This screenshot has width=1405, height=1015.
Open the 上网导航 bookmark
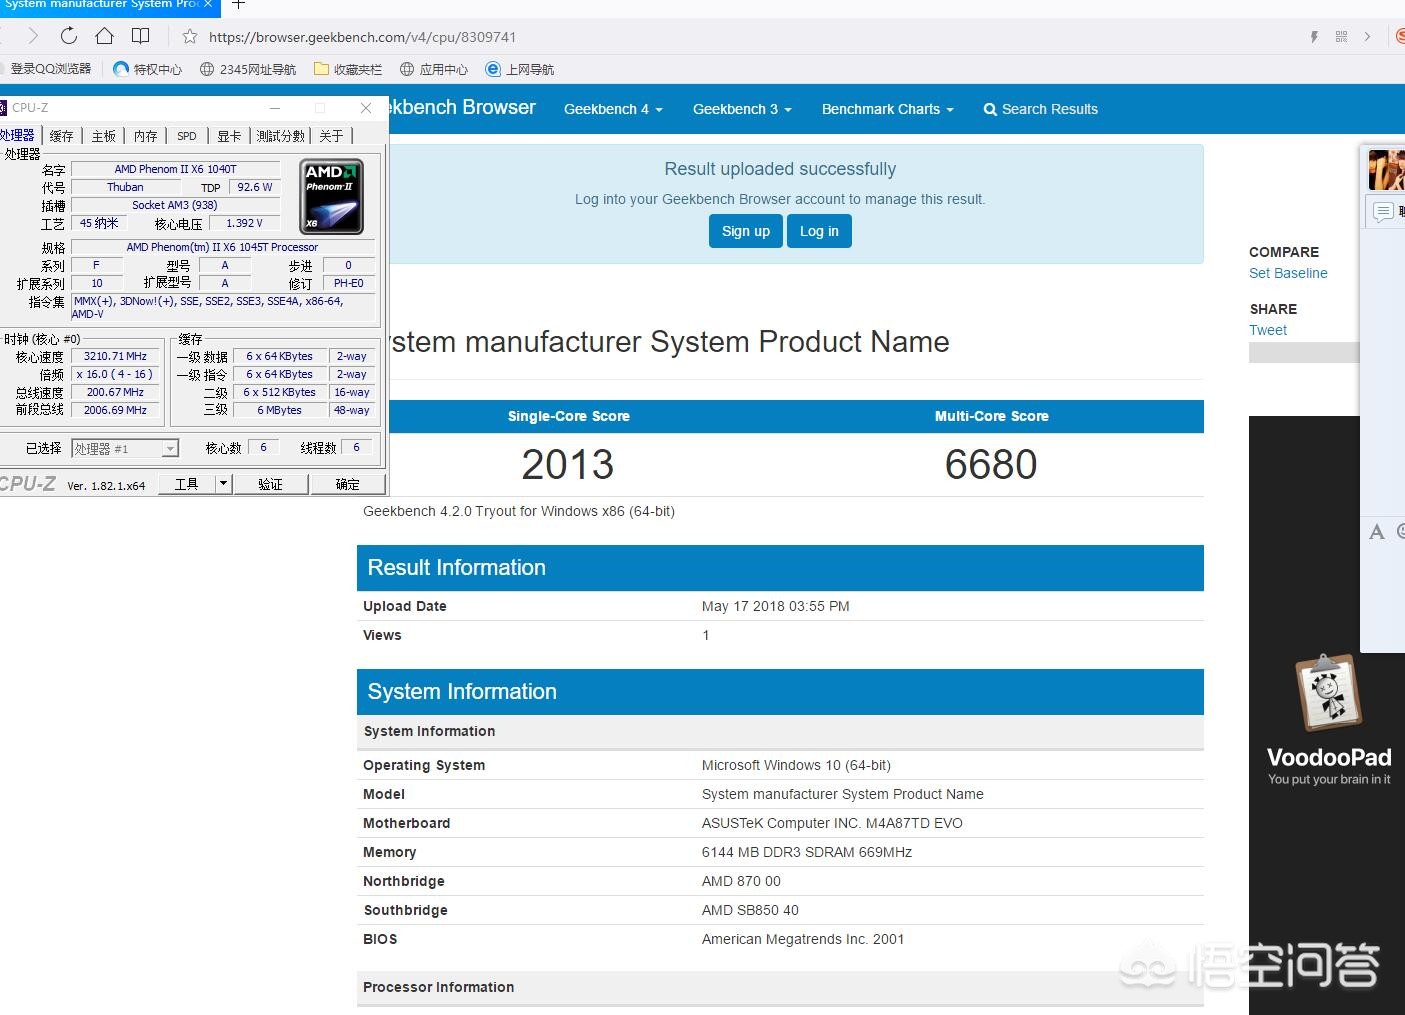coord(519,69)
